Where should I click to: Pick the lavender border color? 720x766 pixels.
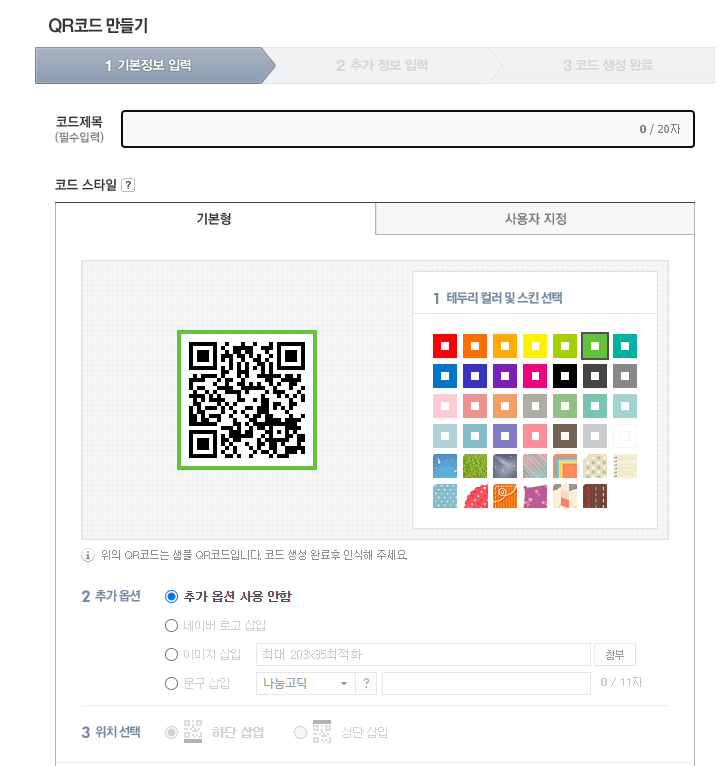coord(505,436)
